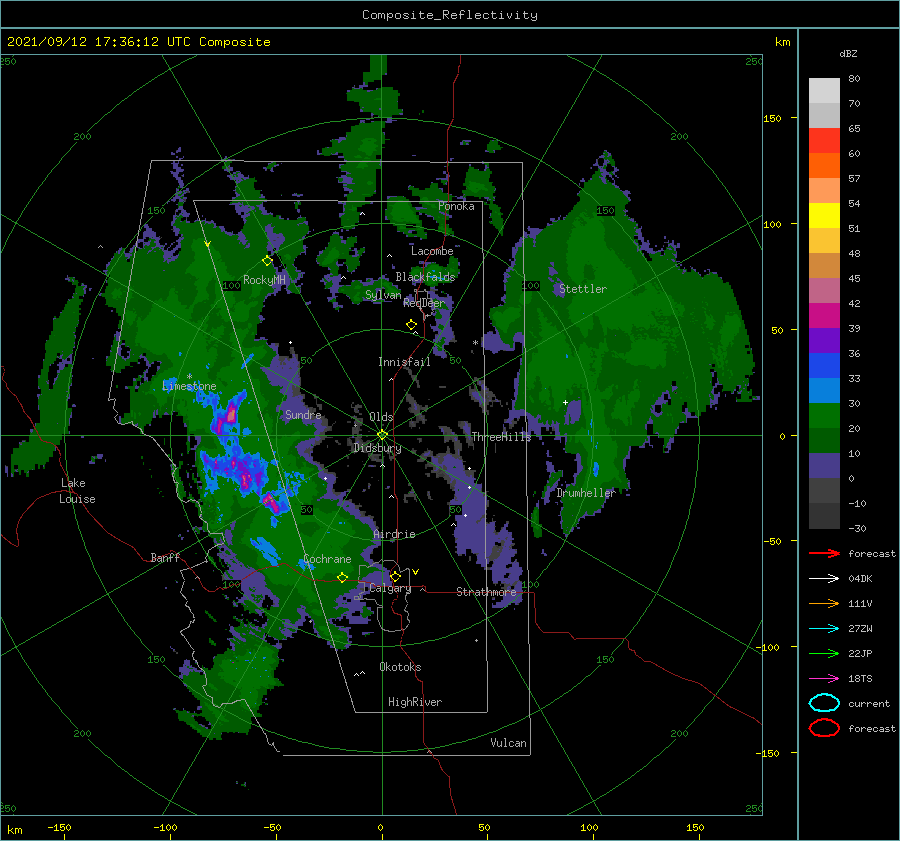This screenshot has width=900, height=841.
Task: Click the 2021/09/12 17:36:12 UTC Composite timestamp
Action: [x=138, y=42]
